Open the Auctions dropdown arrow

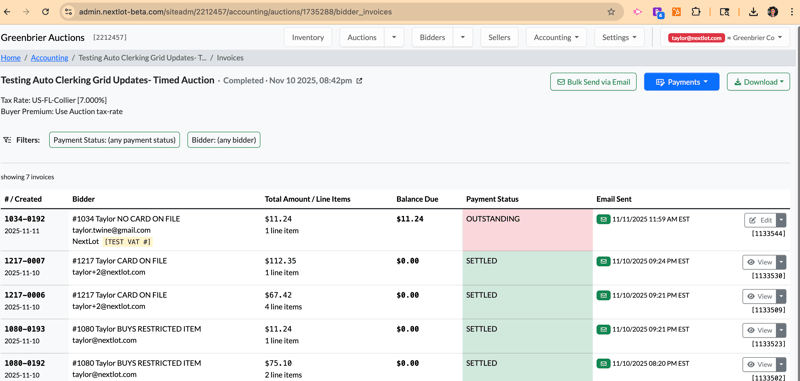pos(394,37)
